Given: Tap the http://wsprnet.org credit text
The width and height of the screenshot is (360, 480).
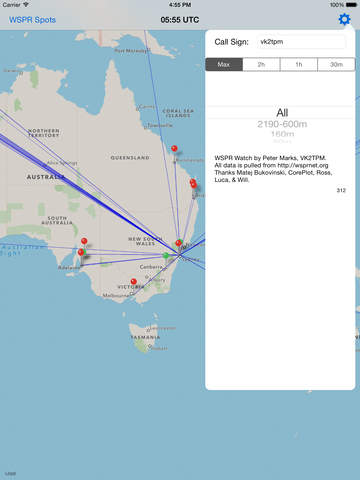Looking at the screenshot, I should 303,165.
